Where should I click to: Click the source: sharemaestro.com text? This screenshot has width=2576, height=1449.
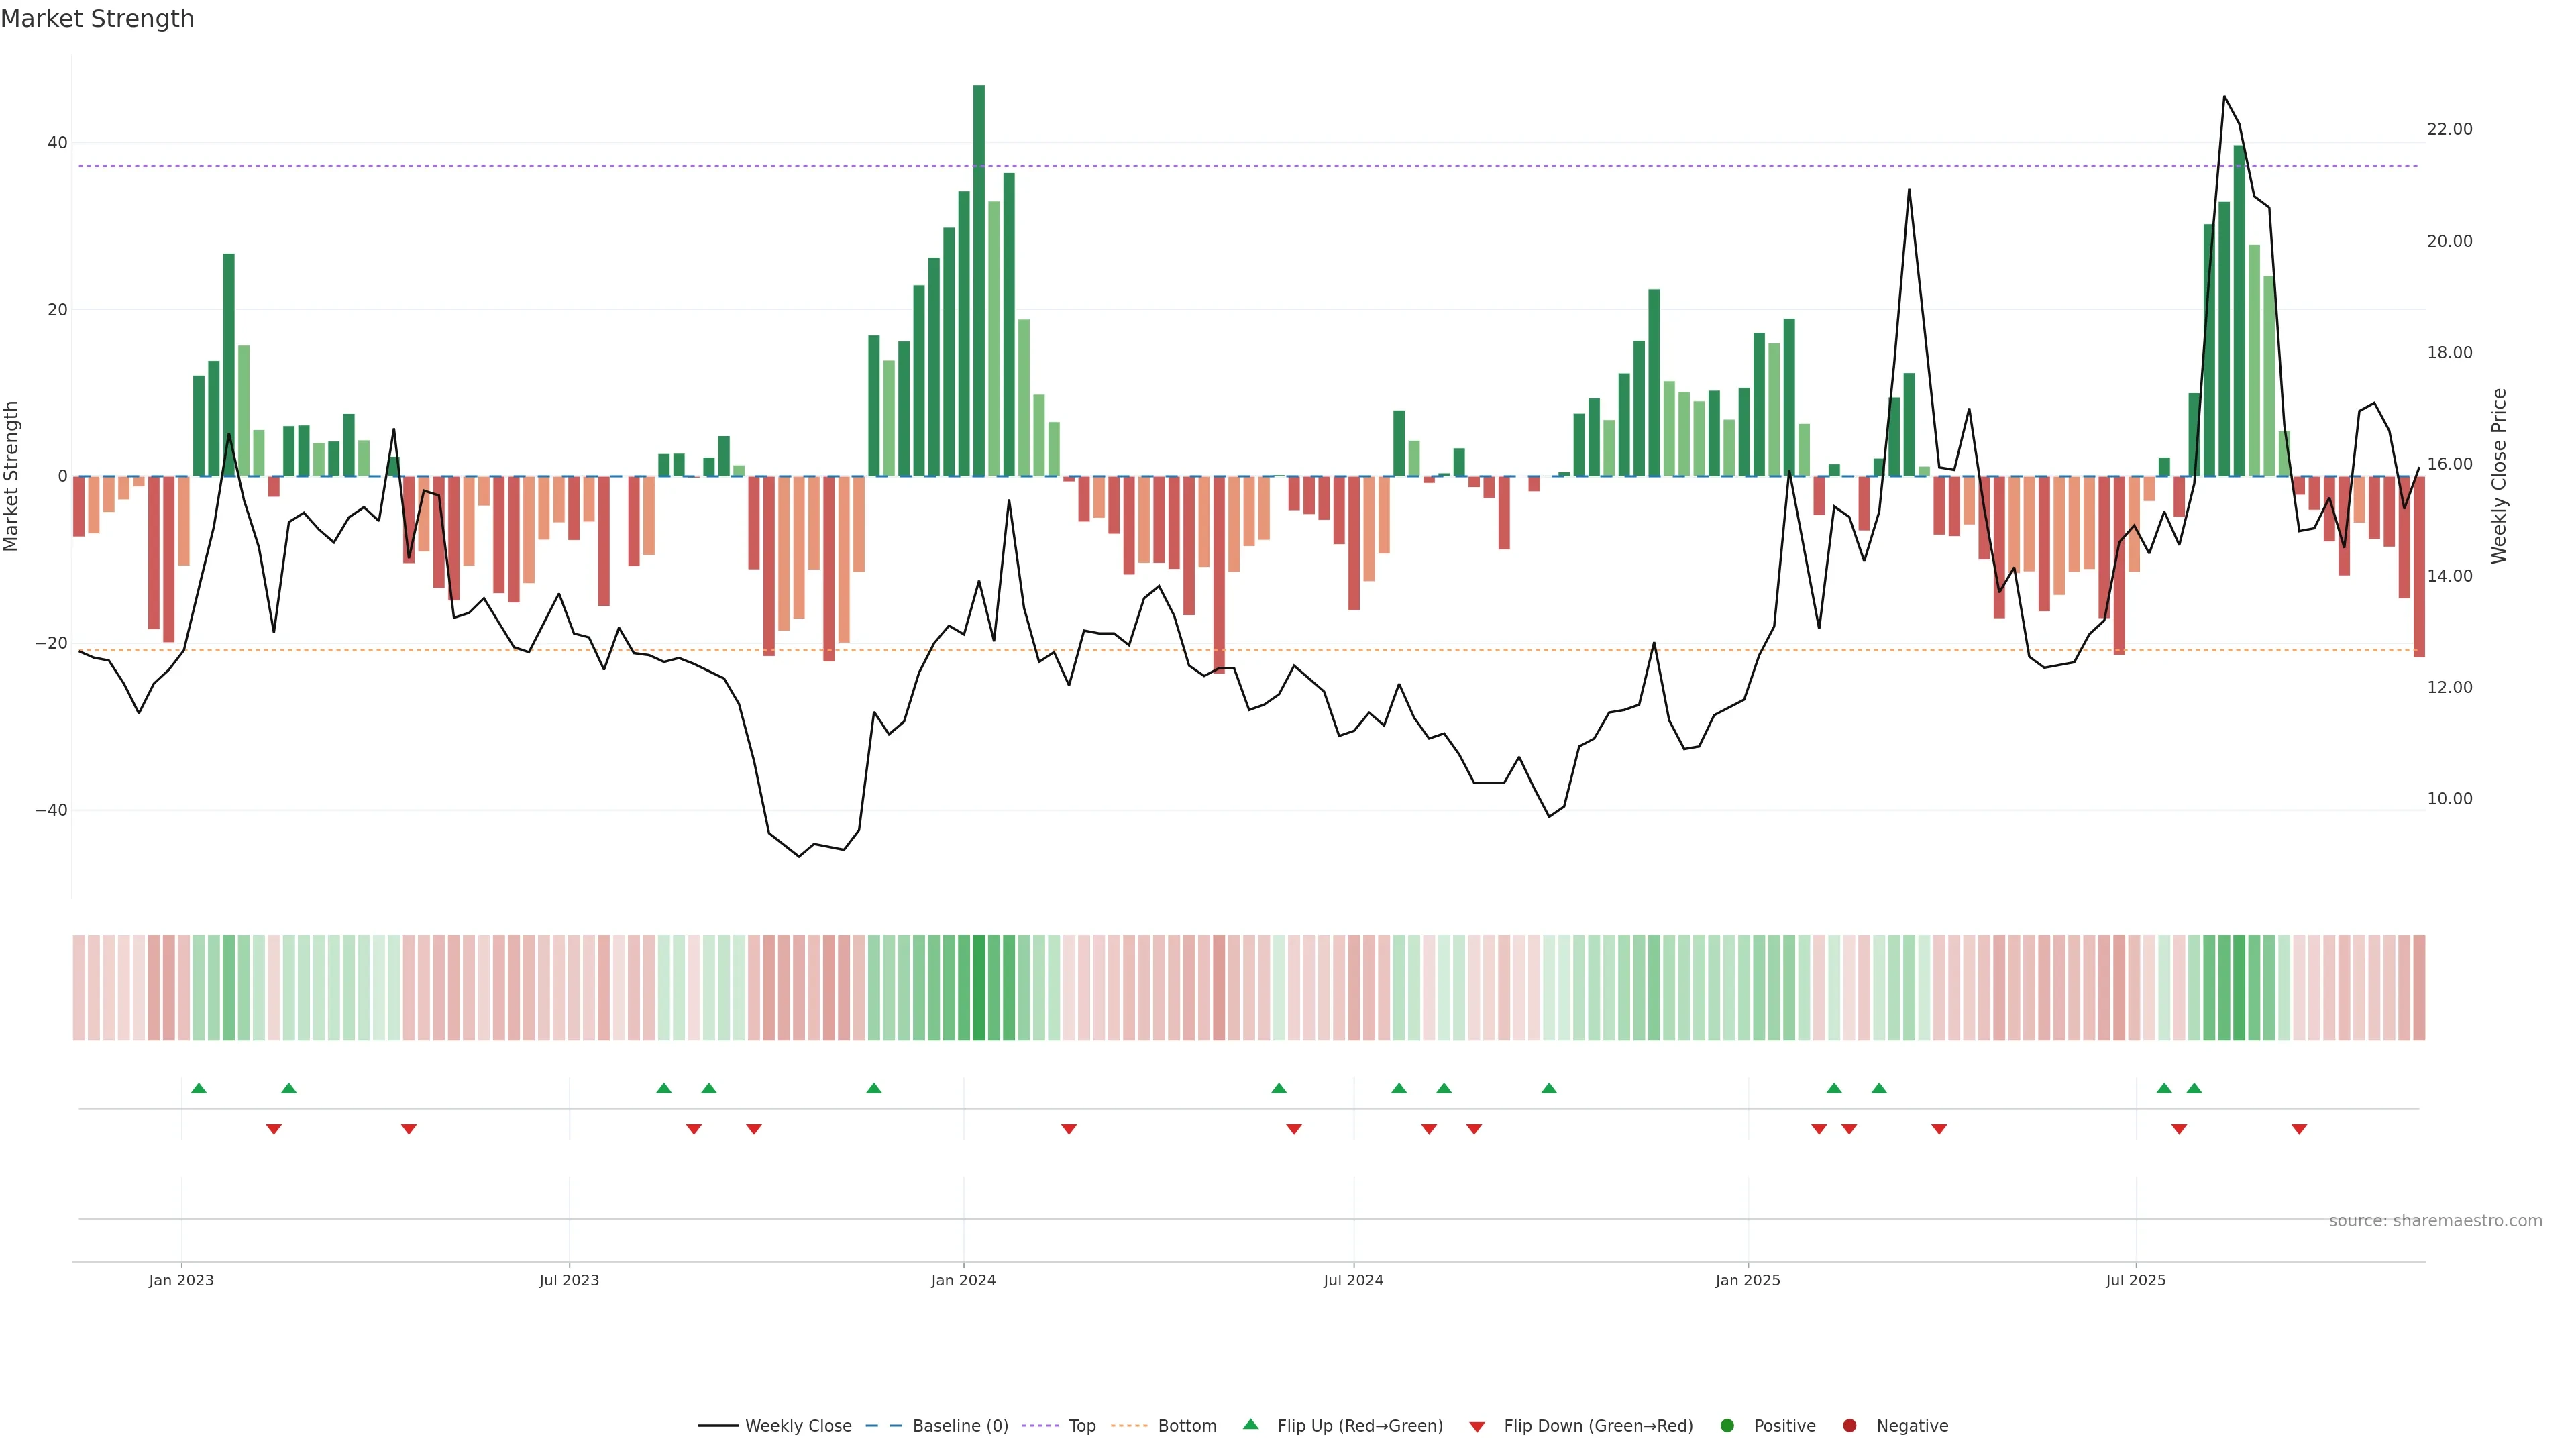(x=2435, y=1221)
